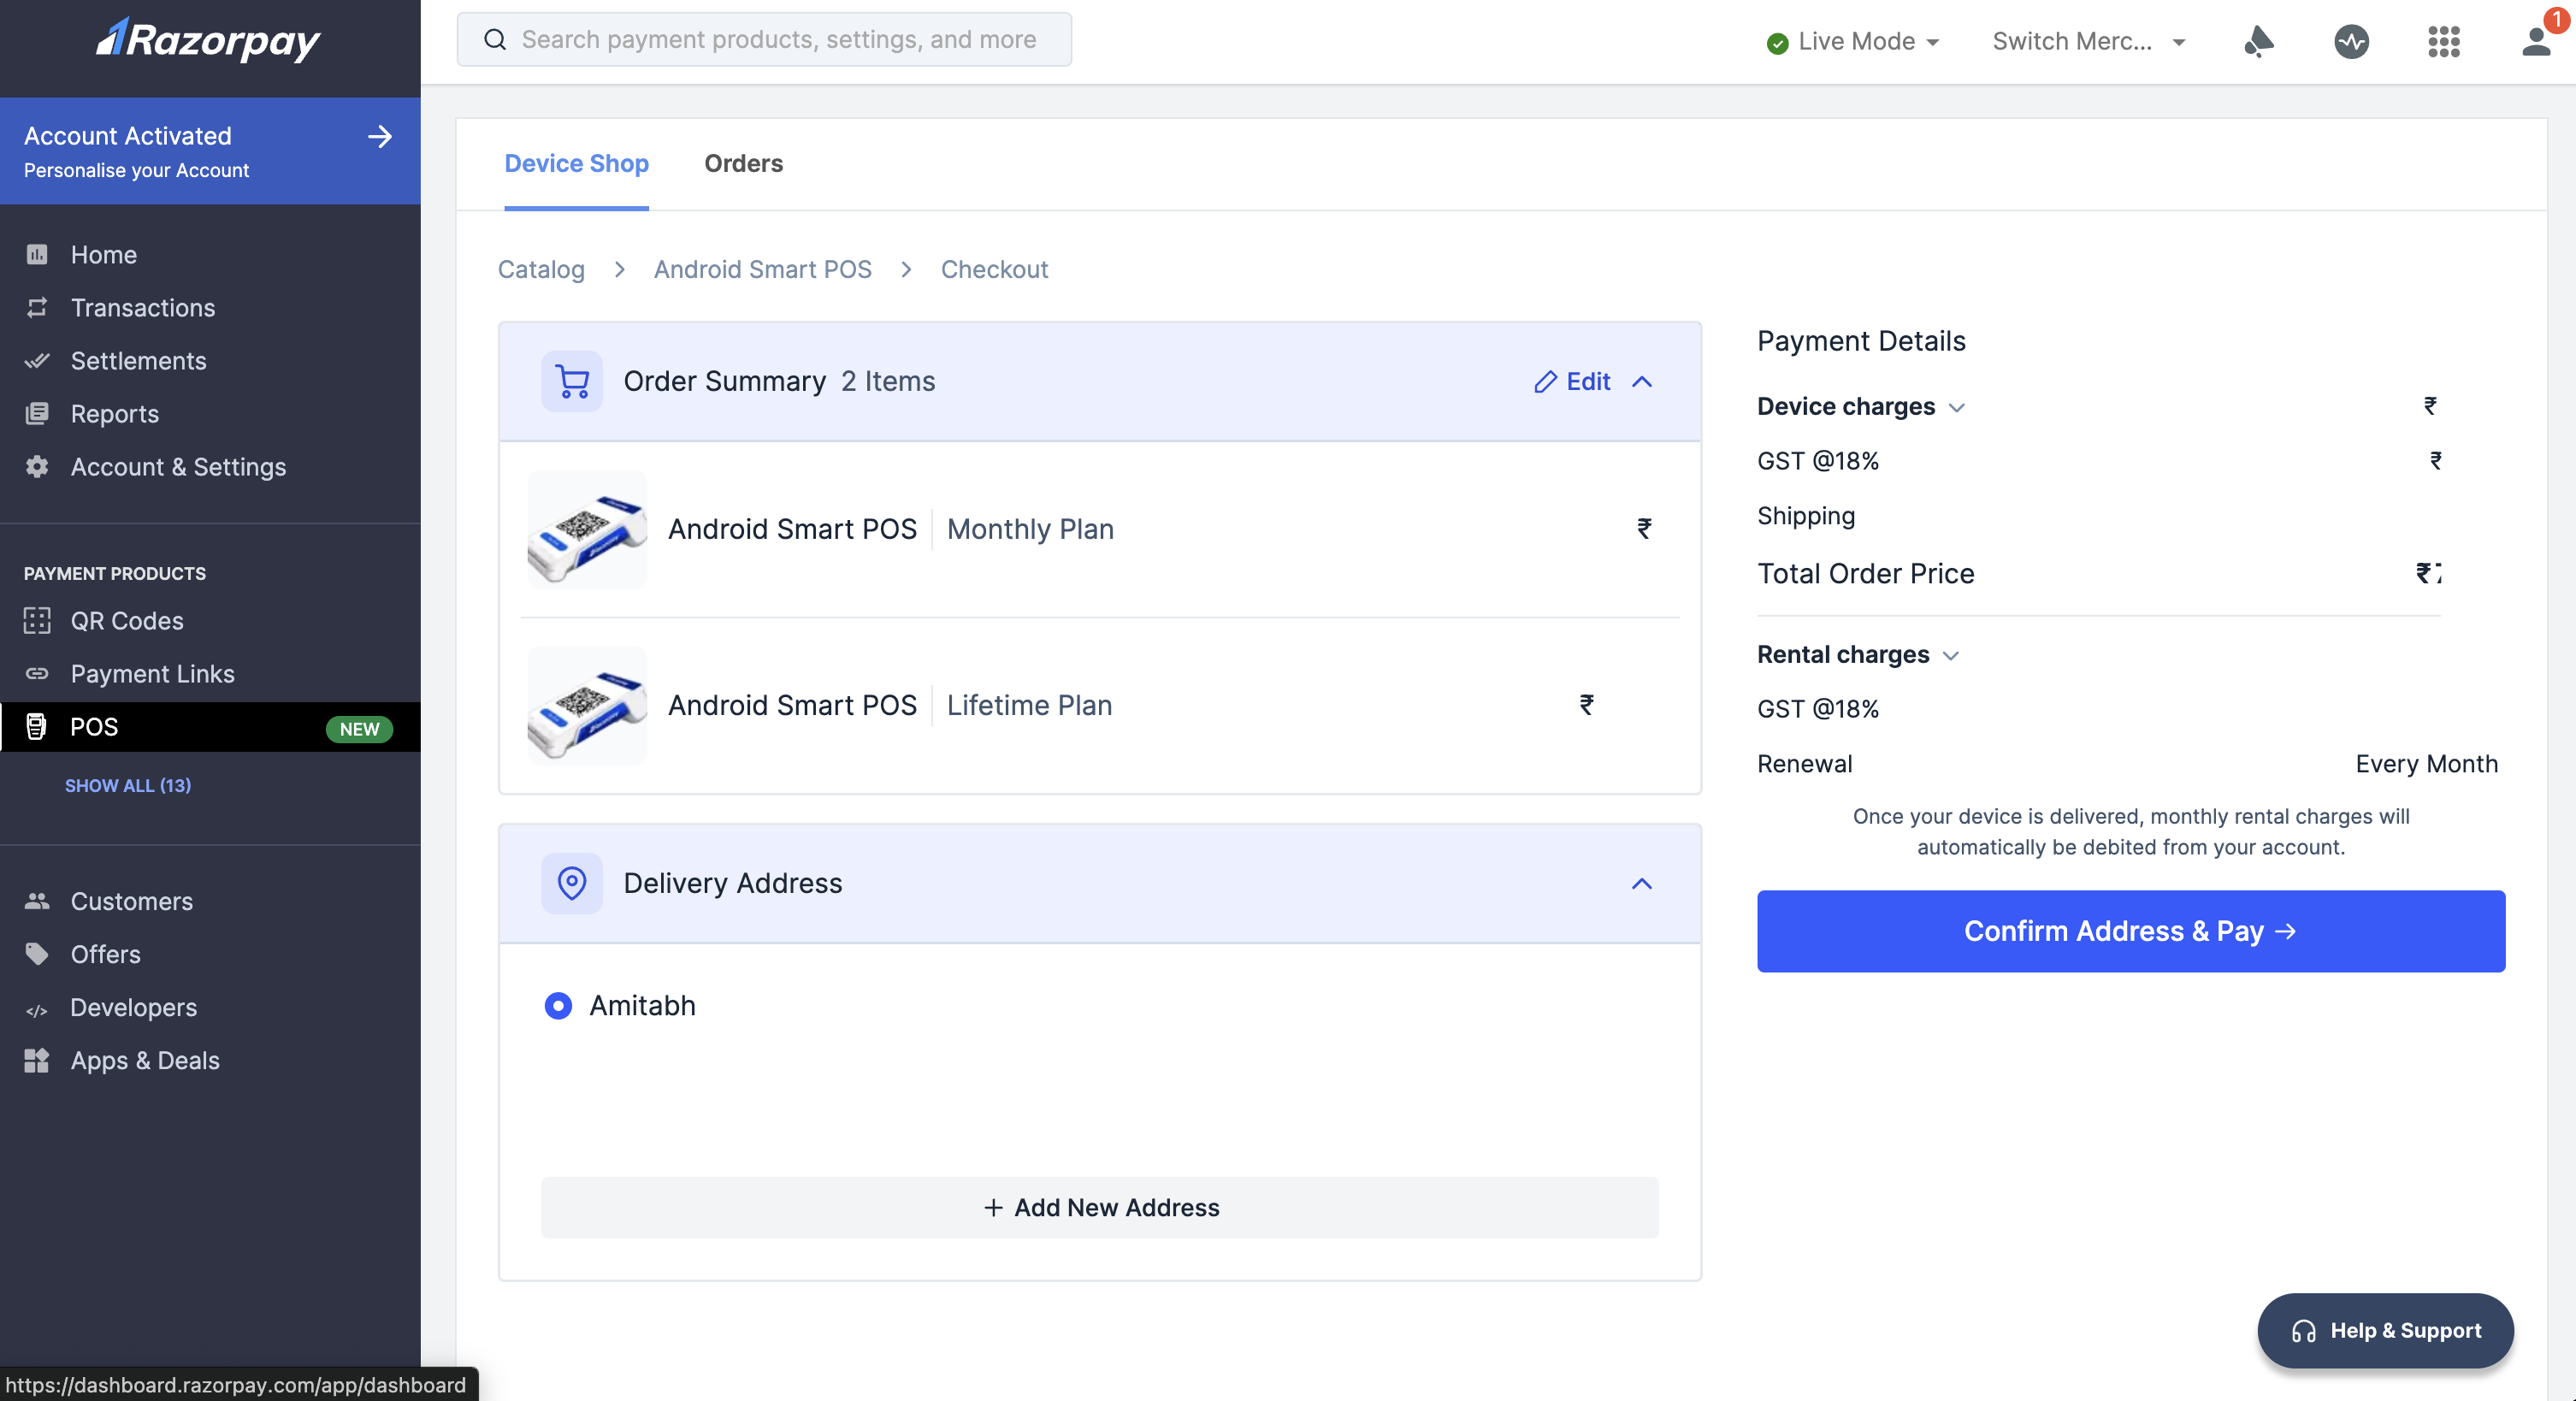Select Amitabh delivery address radio button
The height and width of the screenshot is (1401, 2576).
pyautogui.click(x=558, y=1006)
